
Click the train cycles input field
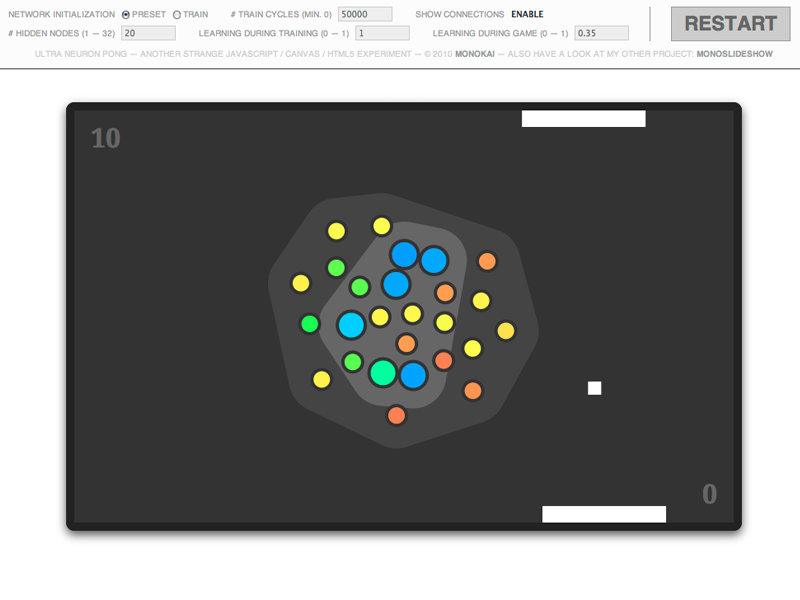[367, 14]
